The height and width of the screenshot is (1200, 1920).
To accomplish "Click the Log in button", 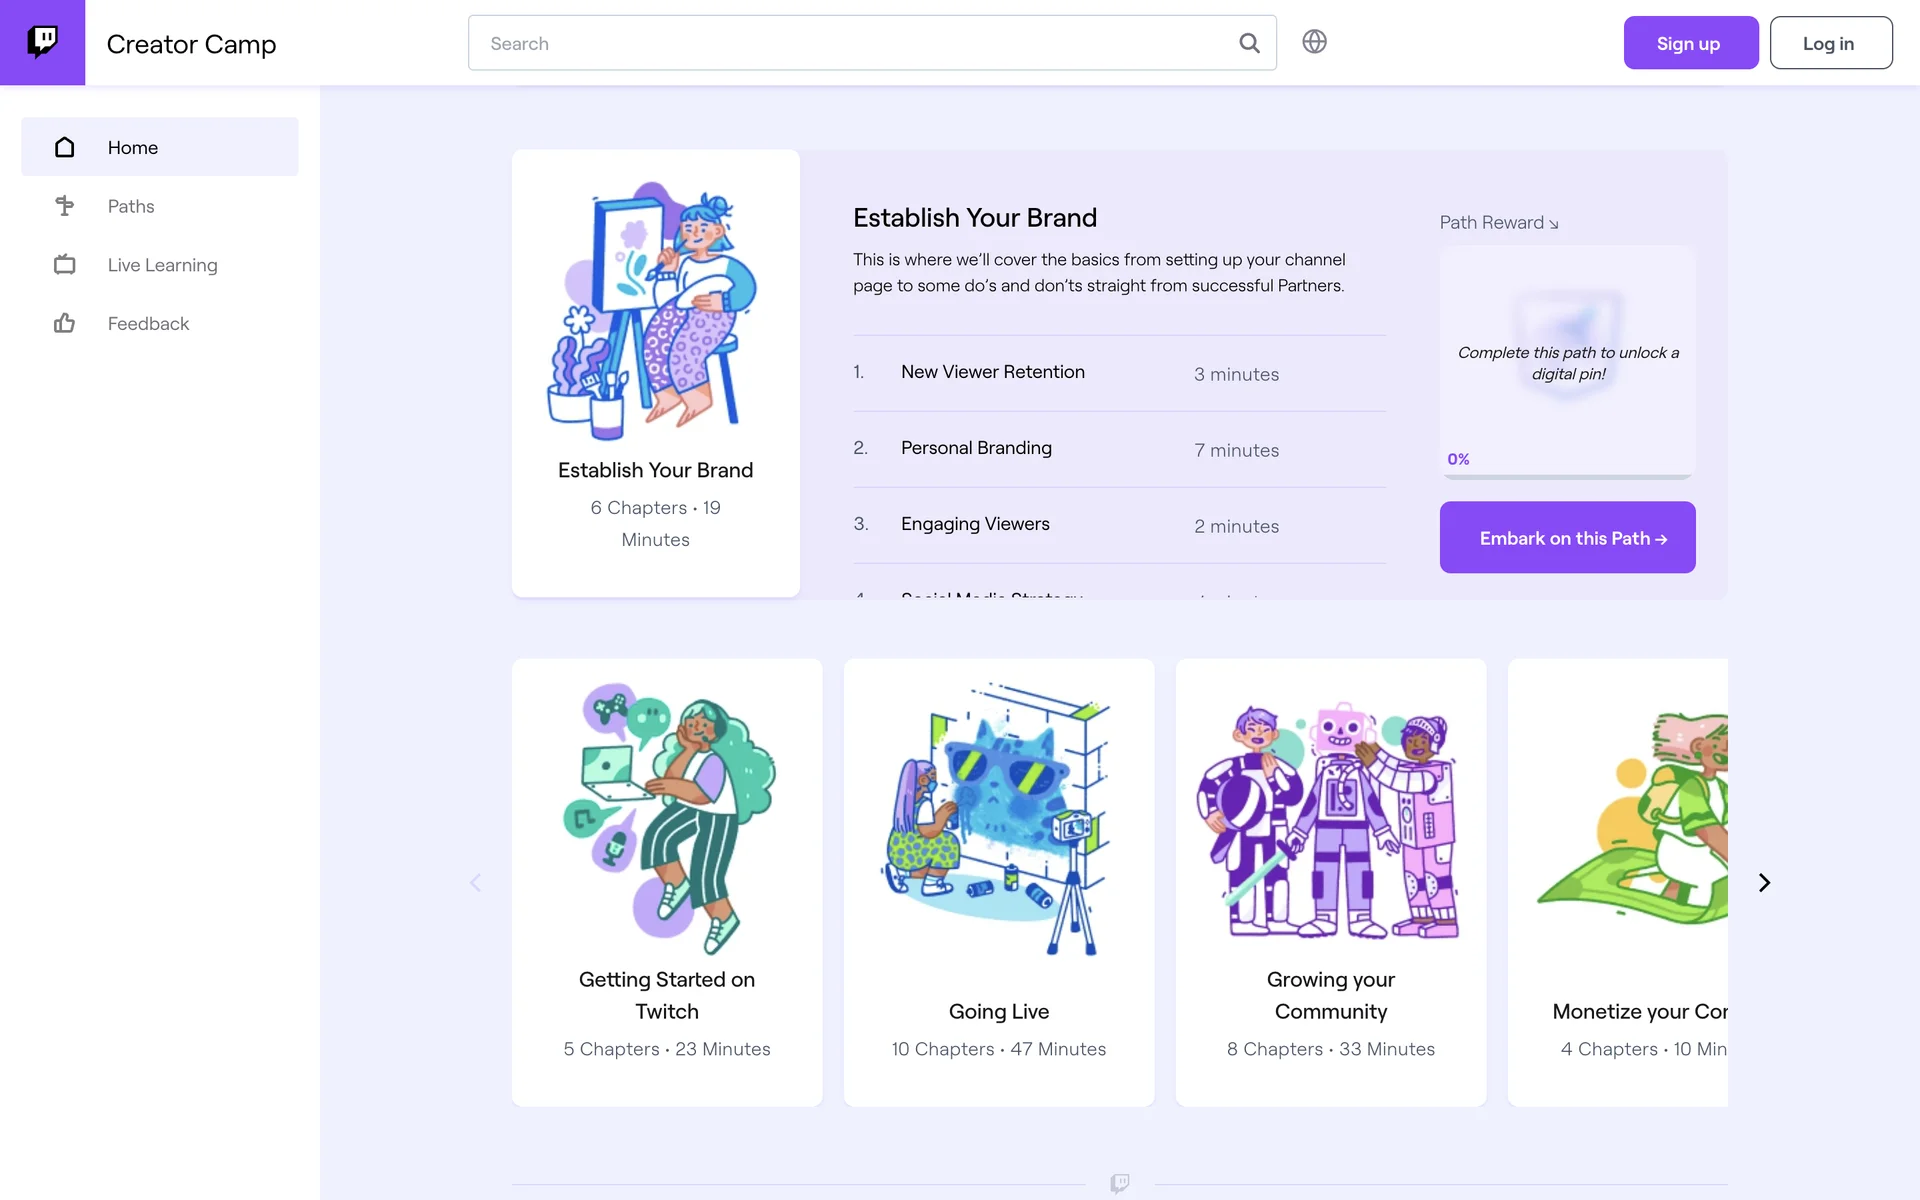I will tap(1830, 43).
